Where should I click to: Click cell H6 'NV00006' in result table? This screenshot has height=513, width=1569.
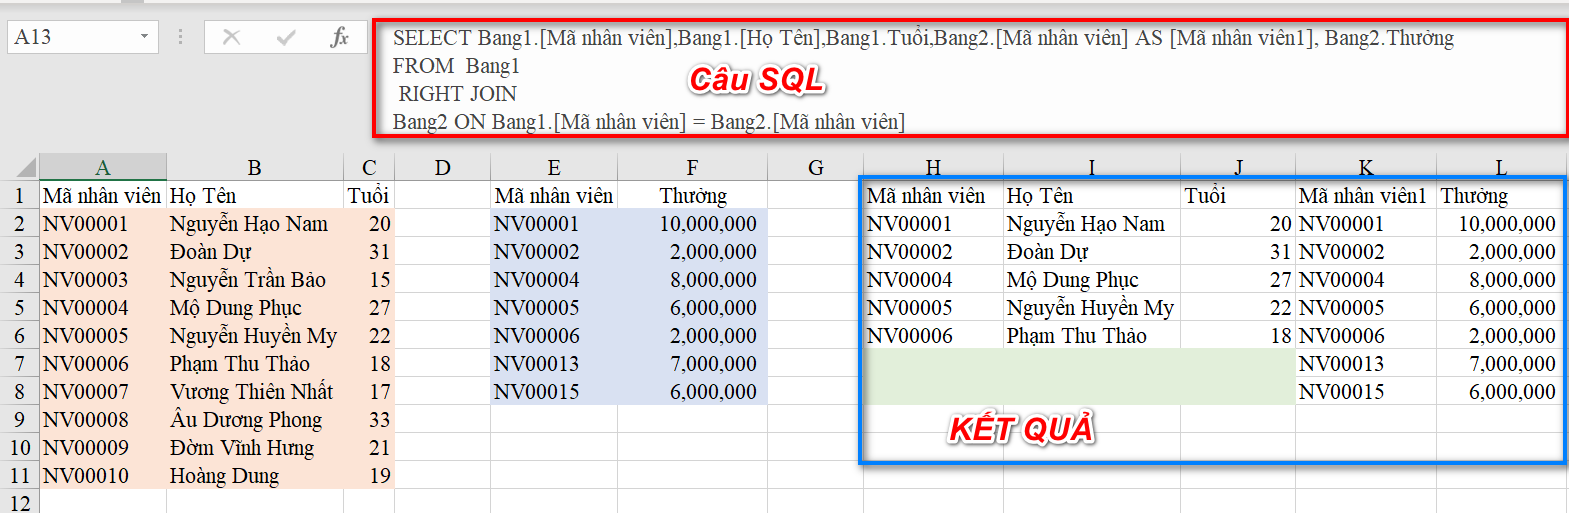933,335
